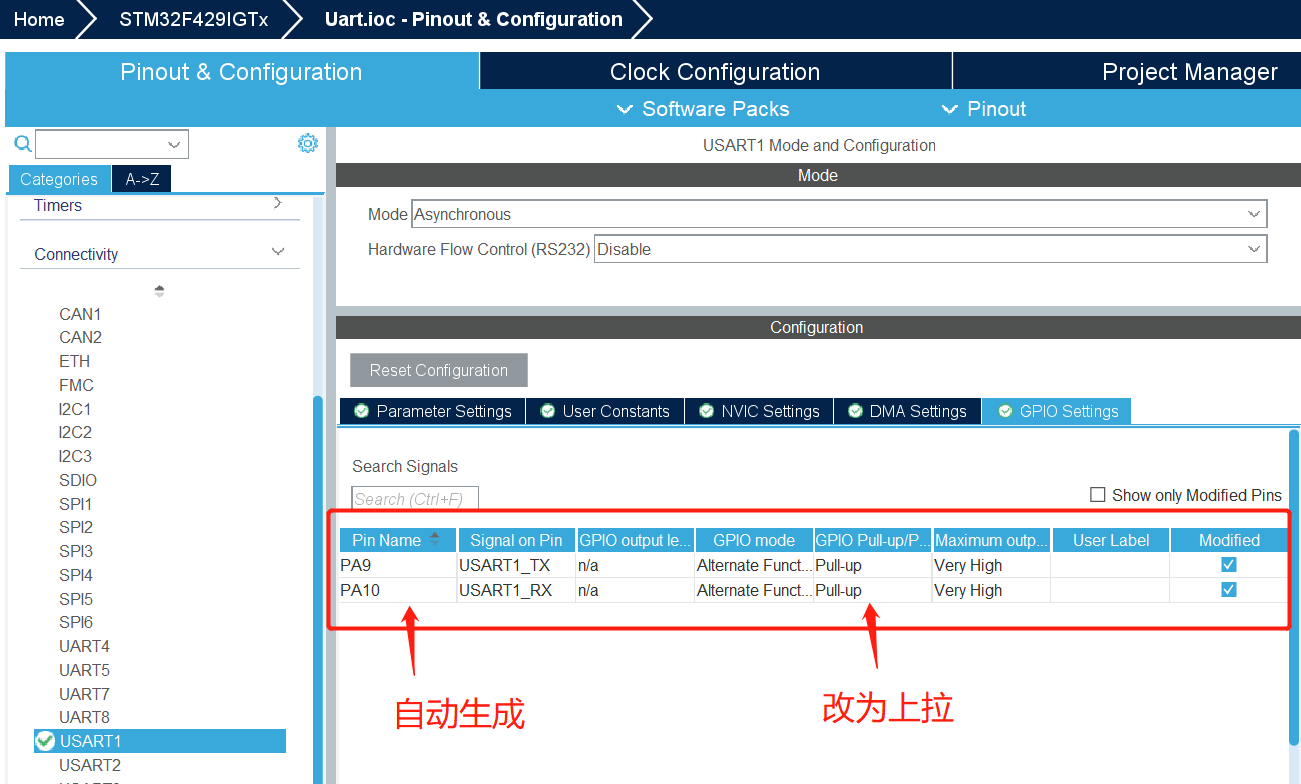Toggle Modified checkbox for PA10 row

[x=1229, y=590]
